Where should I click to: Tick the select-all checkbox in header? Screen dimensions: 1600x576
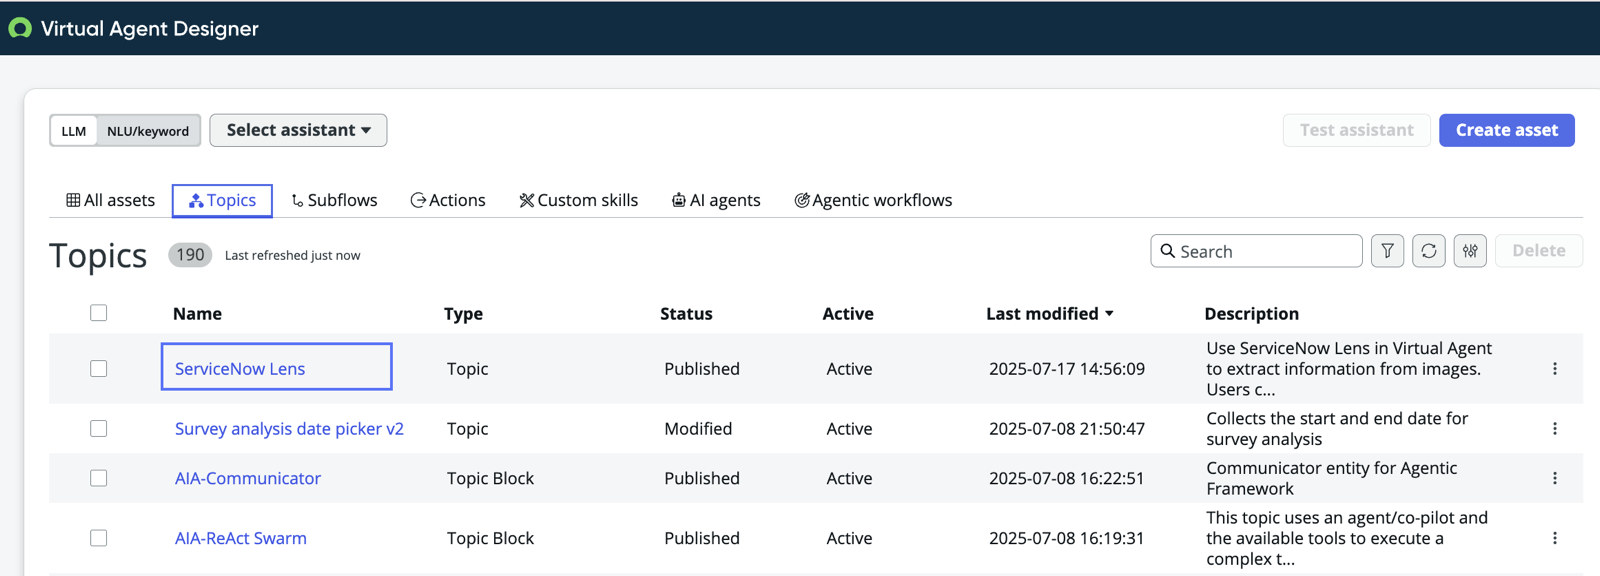point(98,313)
